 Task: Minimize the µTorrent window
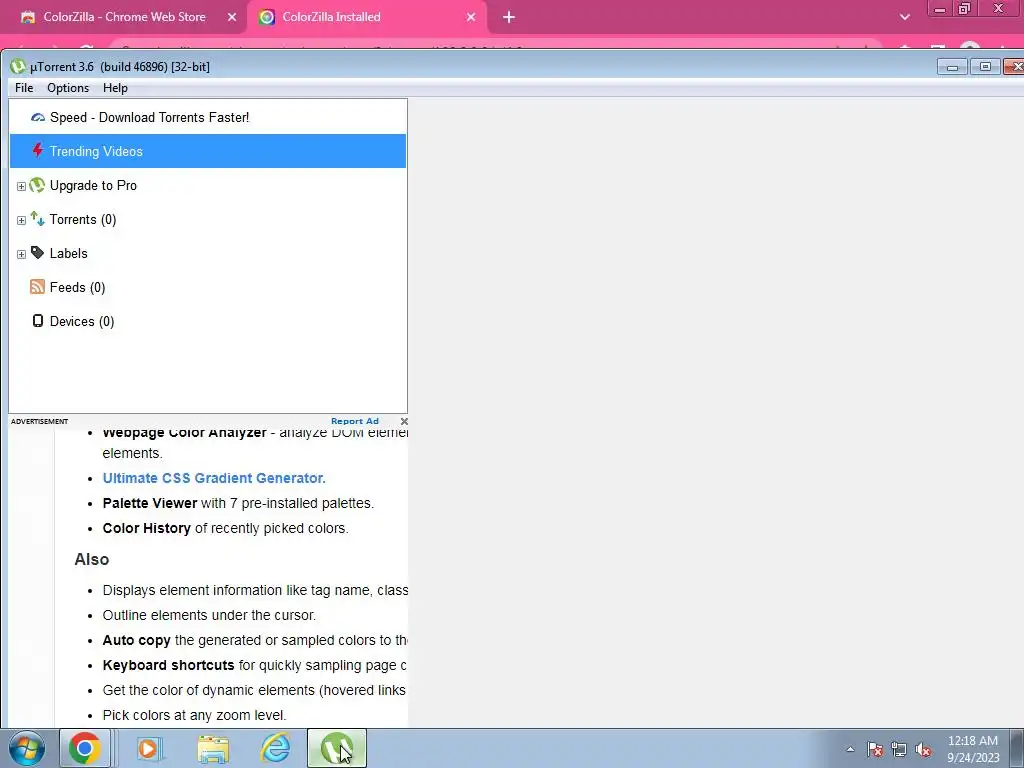click(x=952, y=67)
